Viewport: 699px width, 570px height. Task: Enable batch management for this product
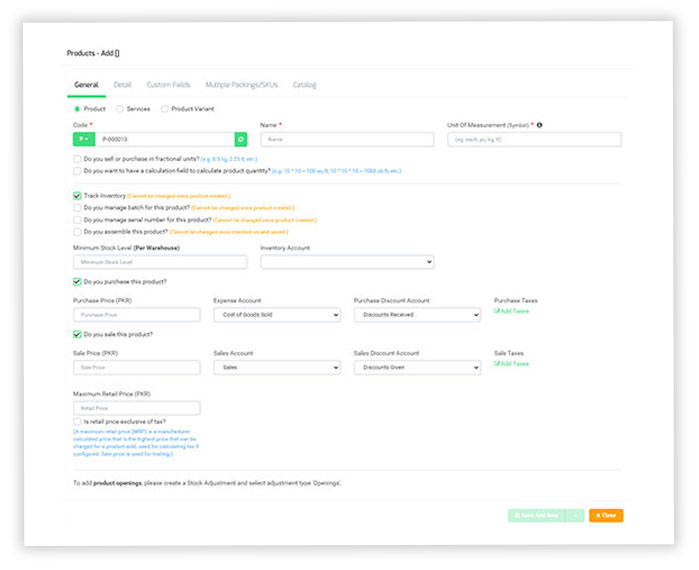pyautogui.click(x=77, y=208)
